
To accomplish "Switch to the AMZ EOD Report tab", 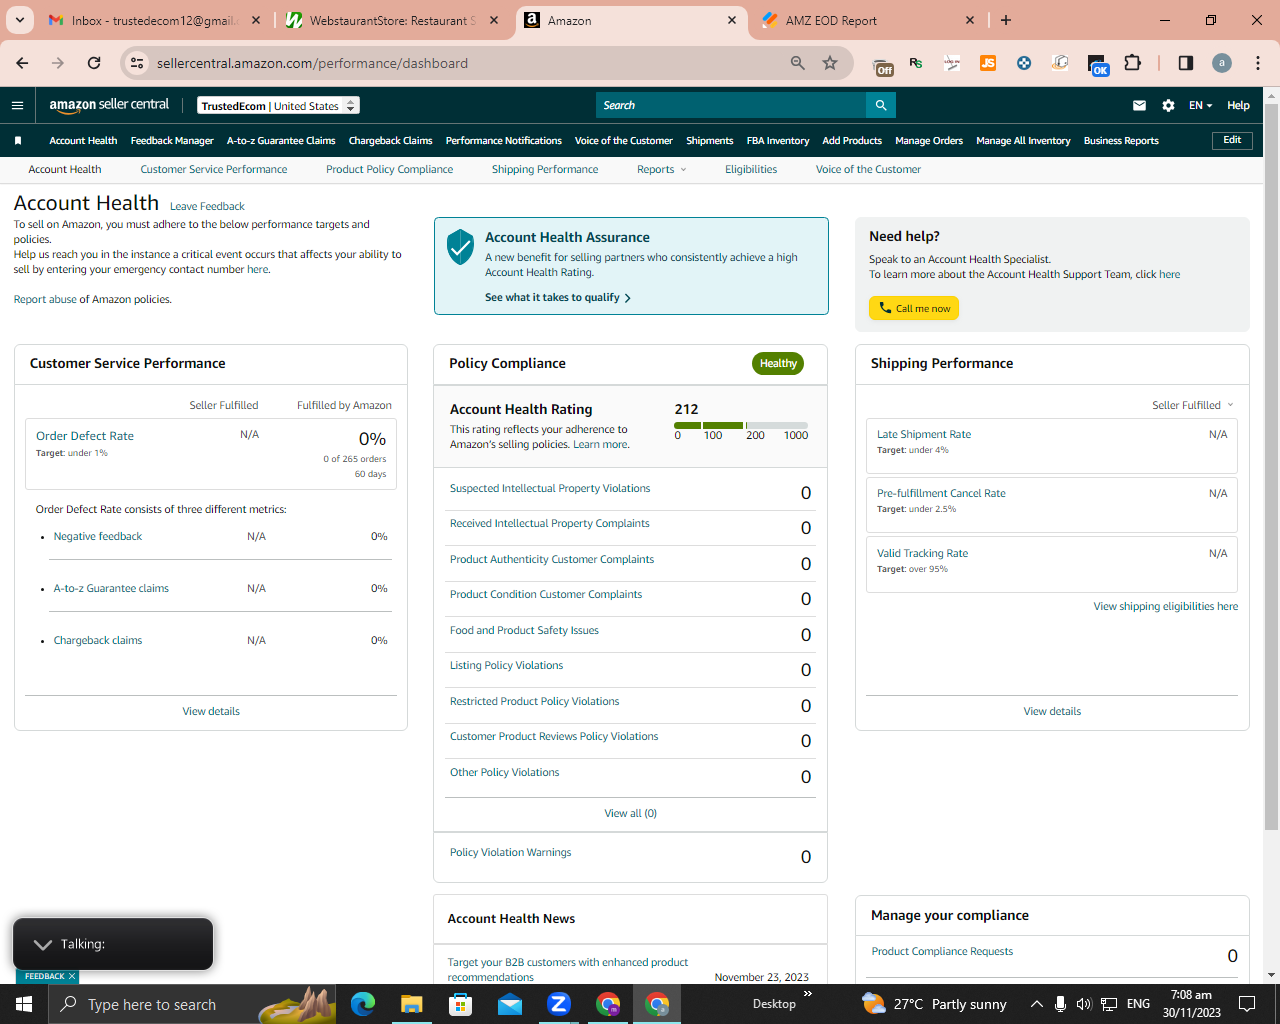I will (x=867, y=20).
